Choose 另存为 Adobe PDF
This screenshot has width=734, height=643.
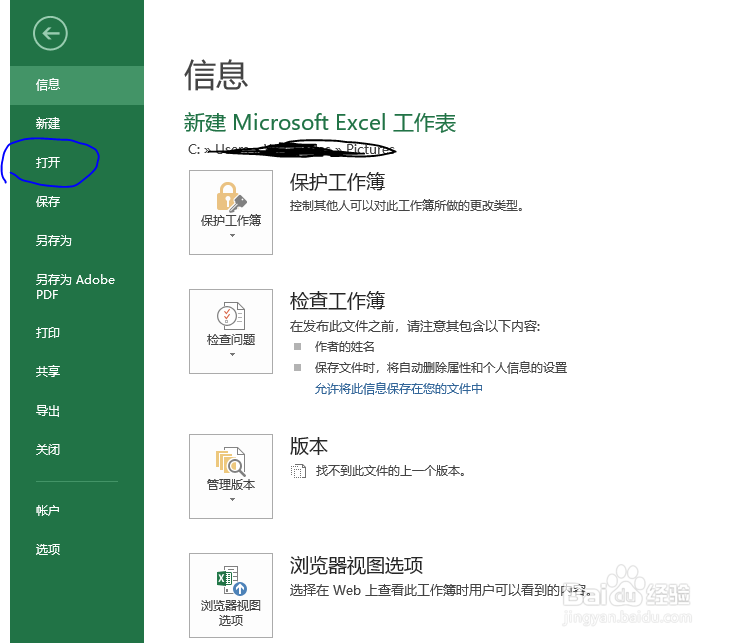pyautogui.click(x=77, y=286)
